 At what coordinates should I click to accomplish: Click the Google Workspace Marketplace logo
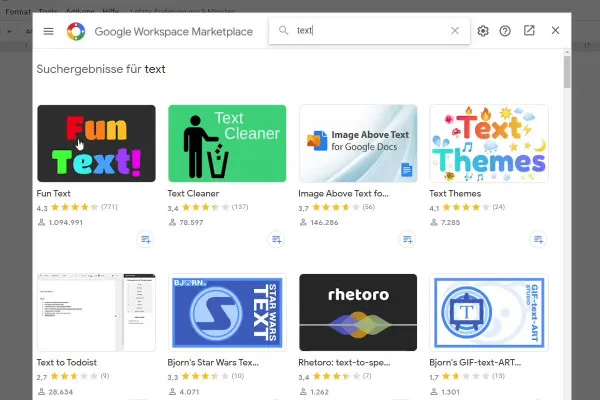(76, 31)
